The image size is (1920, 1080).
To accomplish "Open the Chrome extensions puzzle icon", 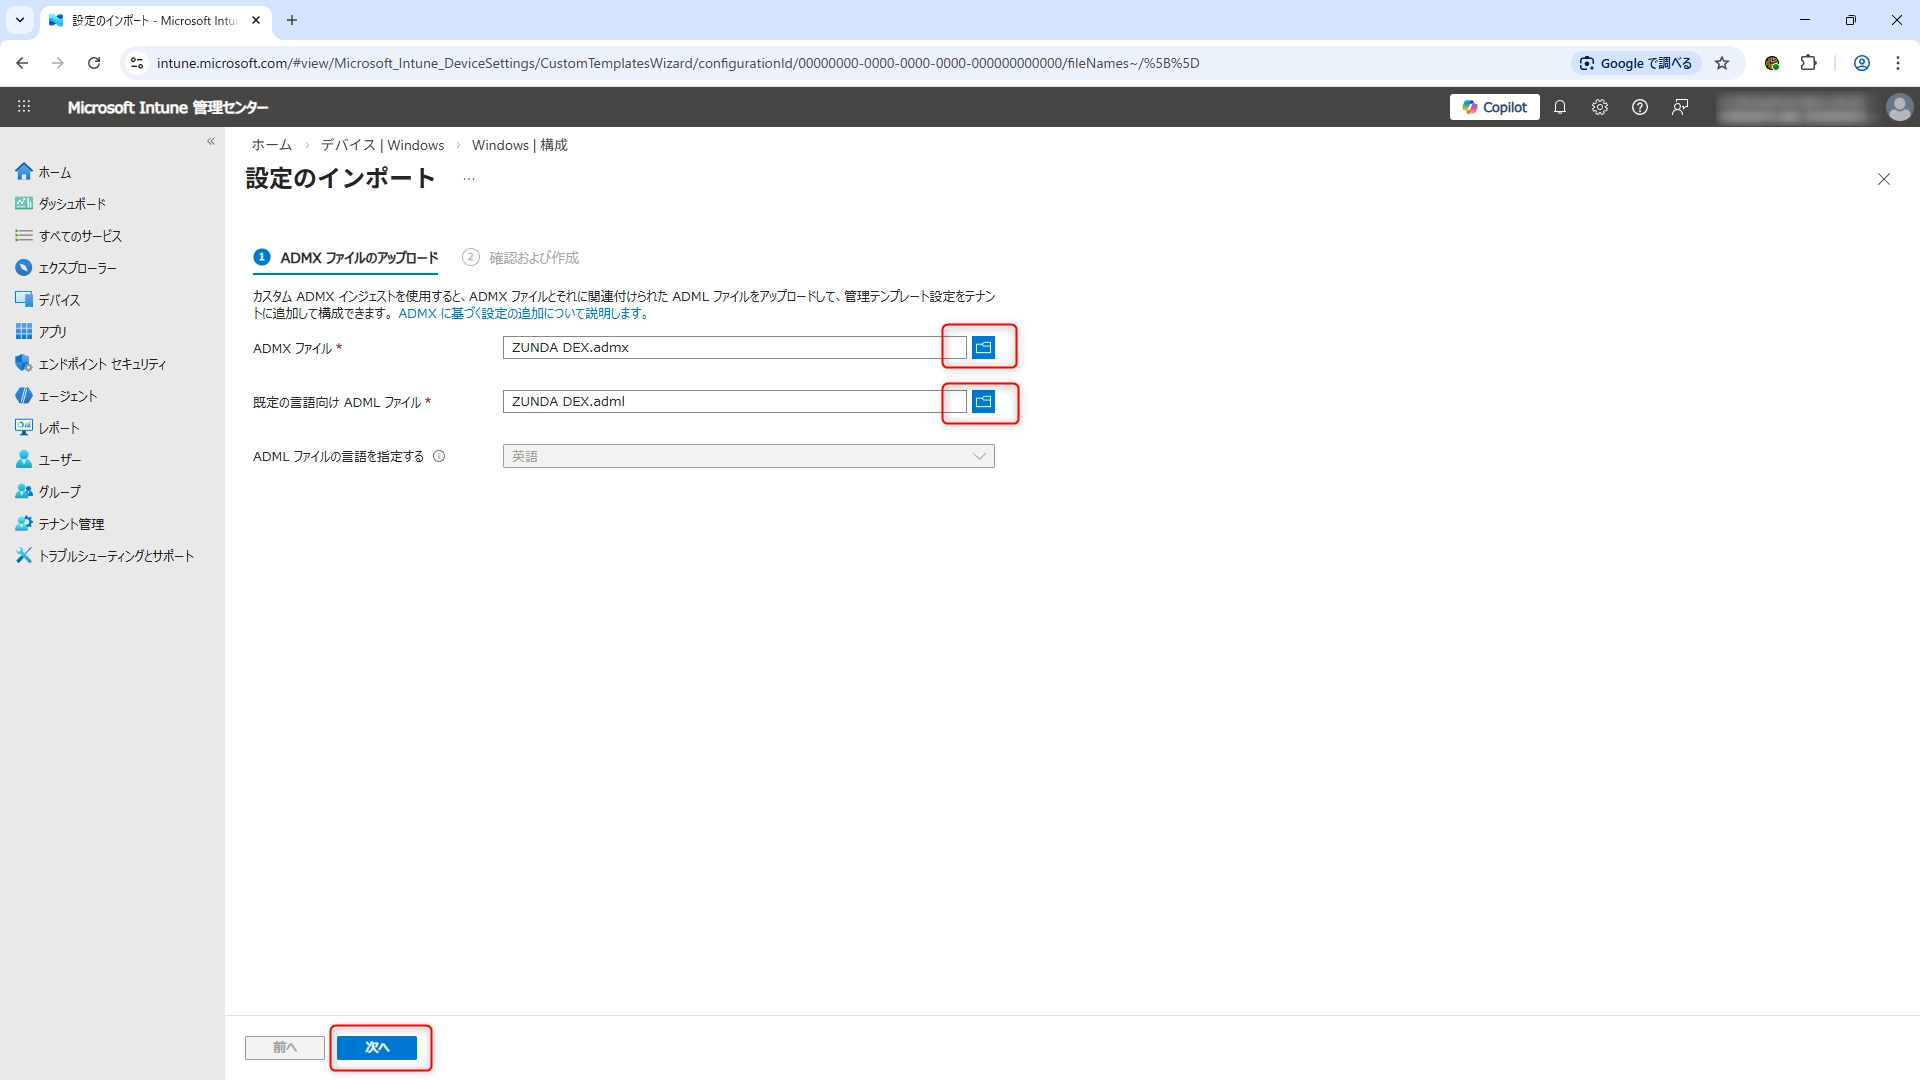I will [1808, 63].
